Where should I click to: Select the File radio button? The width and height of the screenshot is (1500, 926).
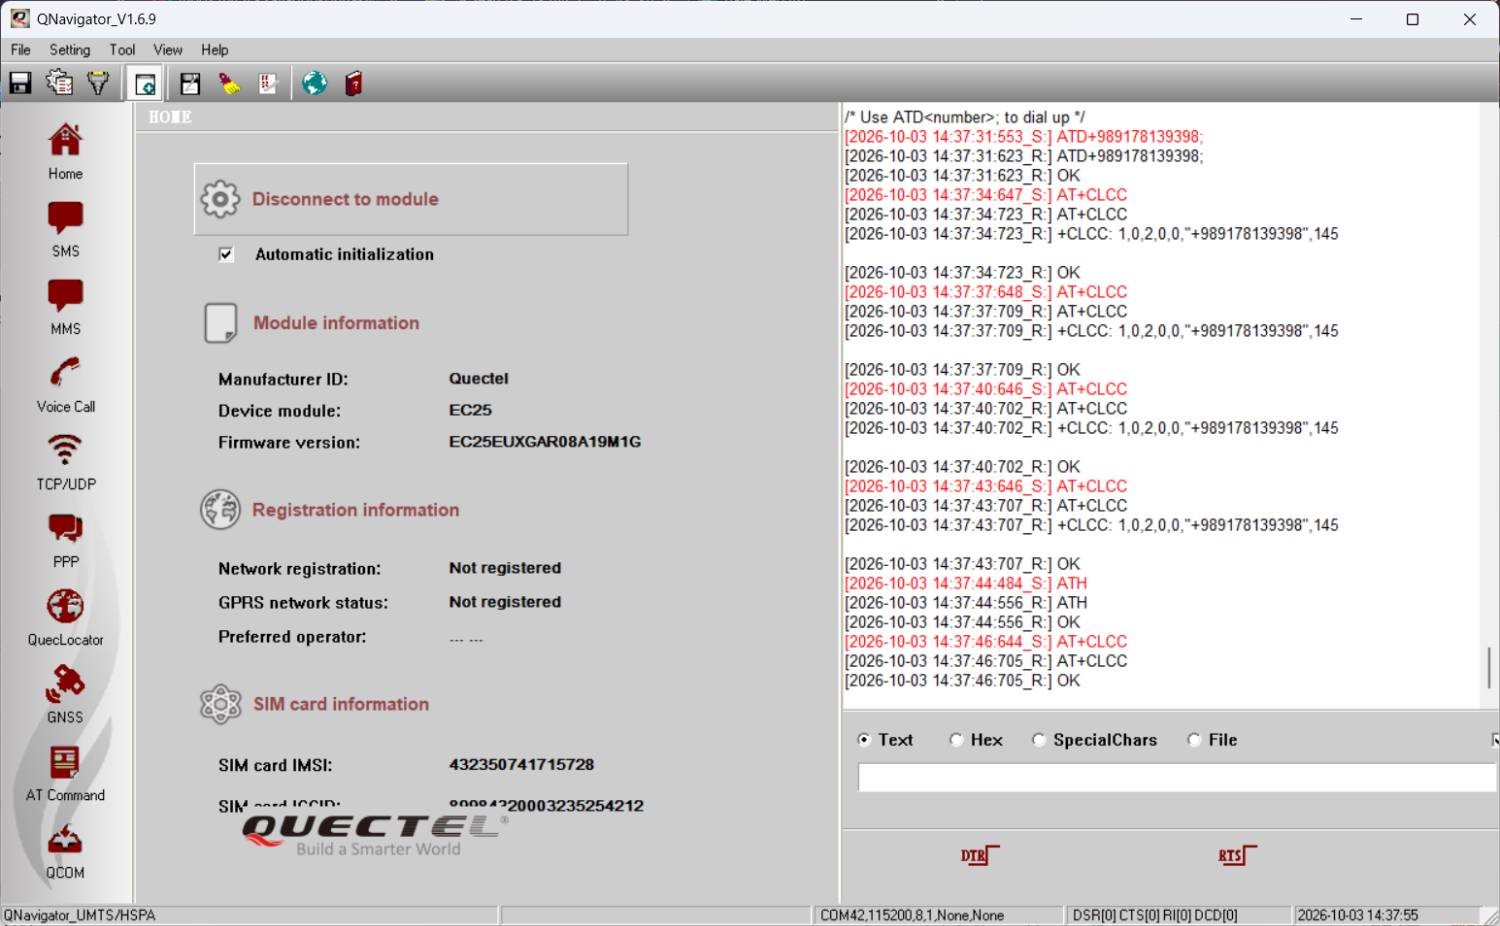coord(1194,740)
